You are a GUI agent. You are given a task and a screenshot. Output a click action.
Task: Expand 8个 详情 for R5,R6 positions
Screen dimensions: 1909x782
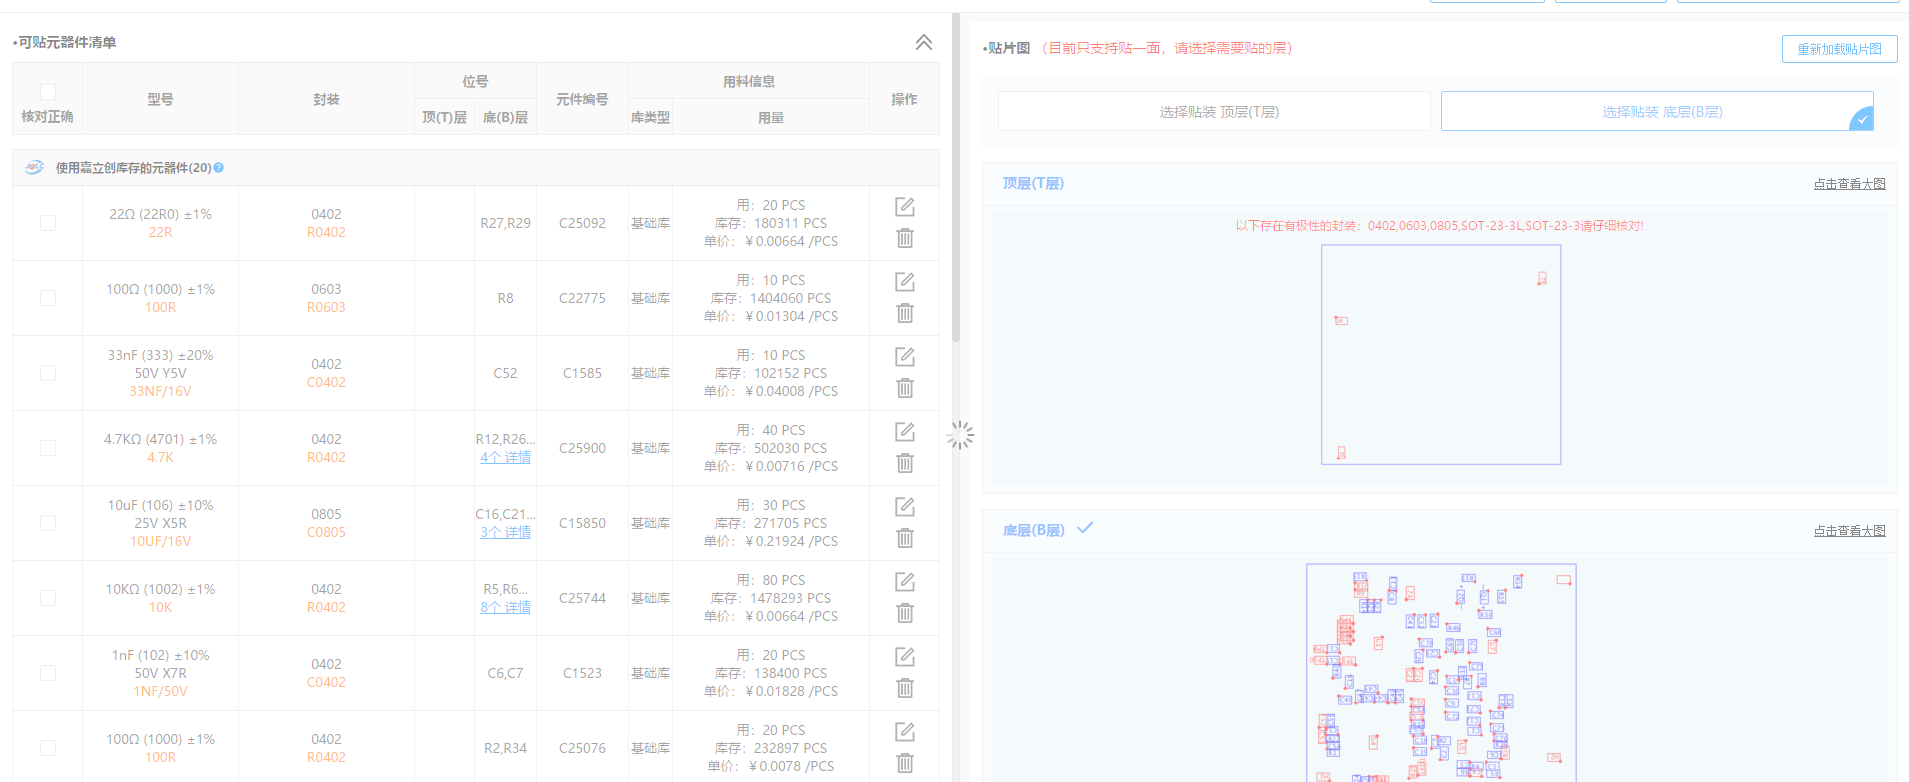(x=505, y=607)
